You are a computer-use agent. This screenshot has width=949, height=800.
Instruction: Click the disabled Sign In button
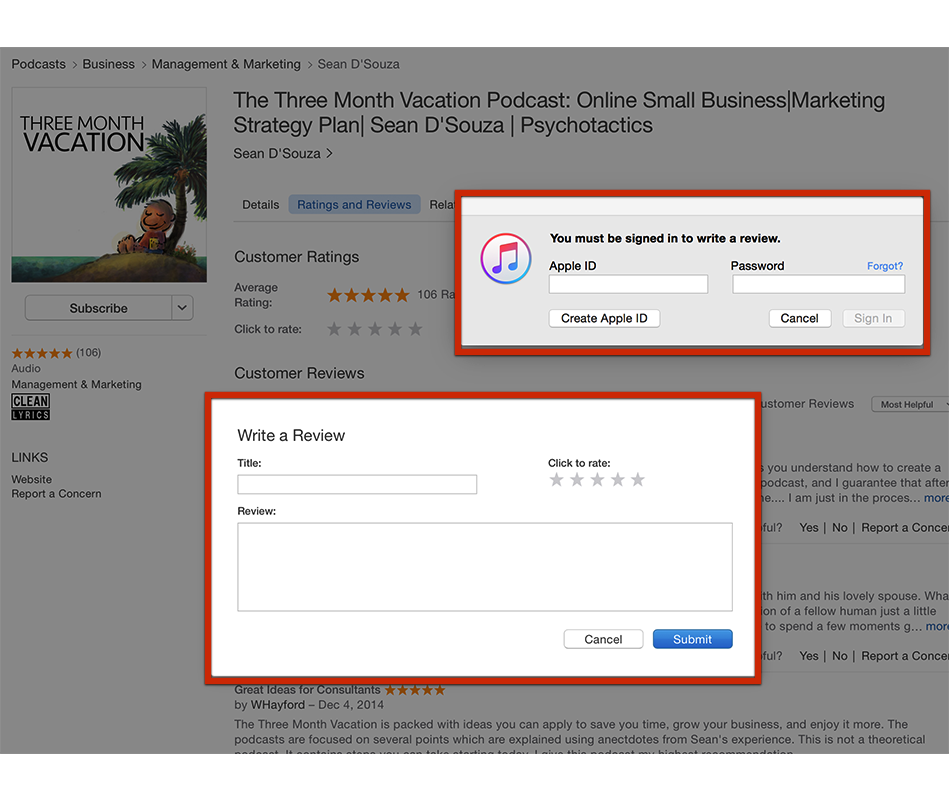[873, 318]
